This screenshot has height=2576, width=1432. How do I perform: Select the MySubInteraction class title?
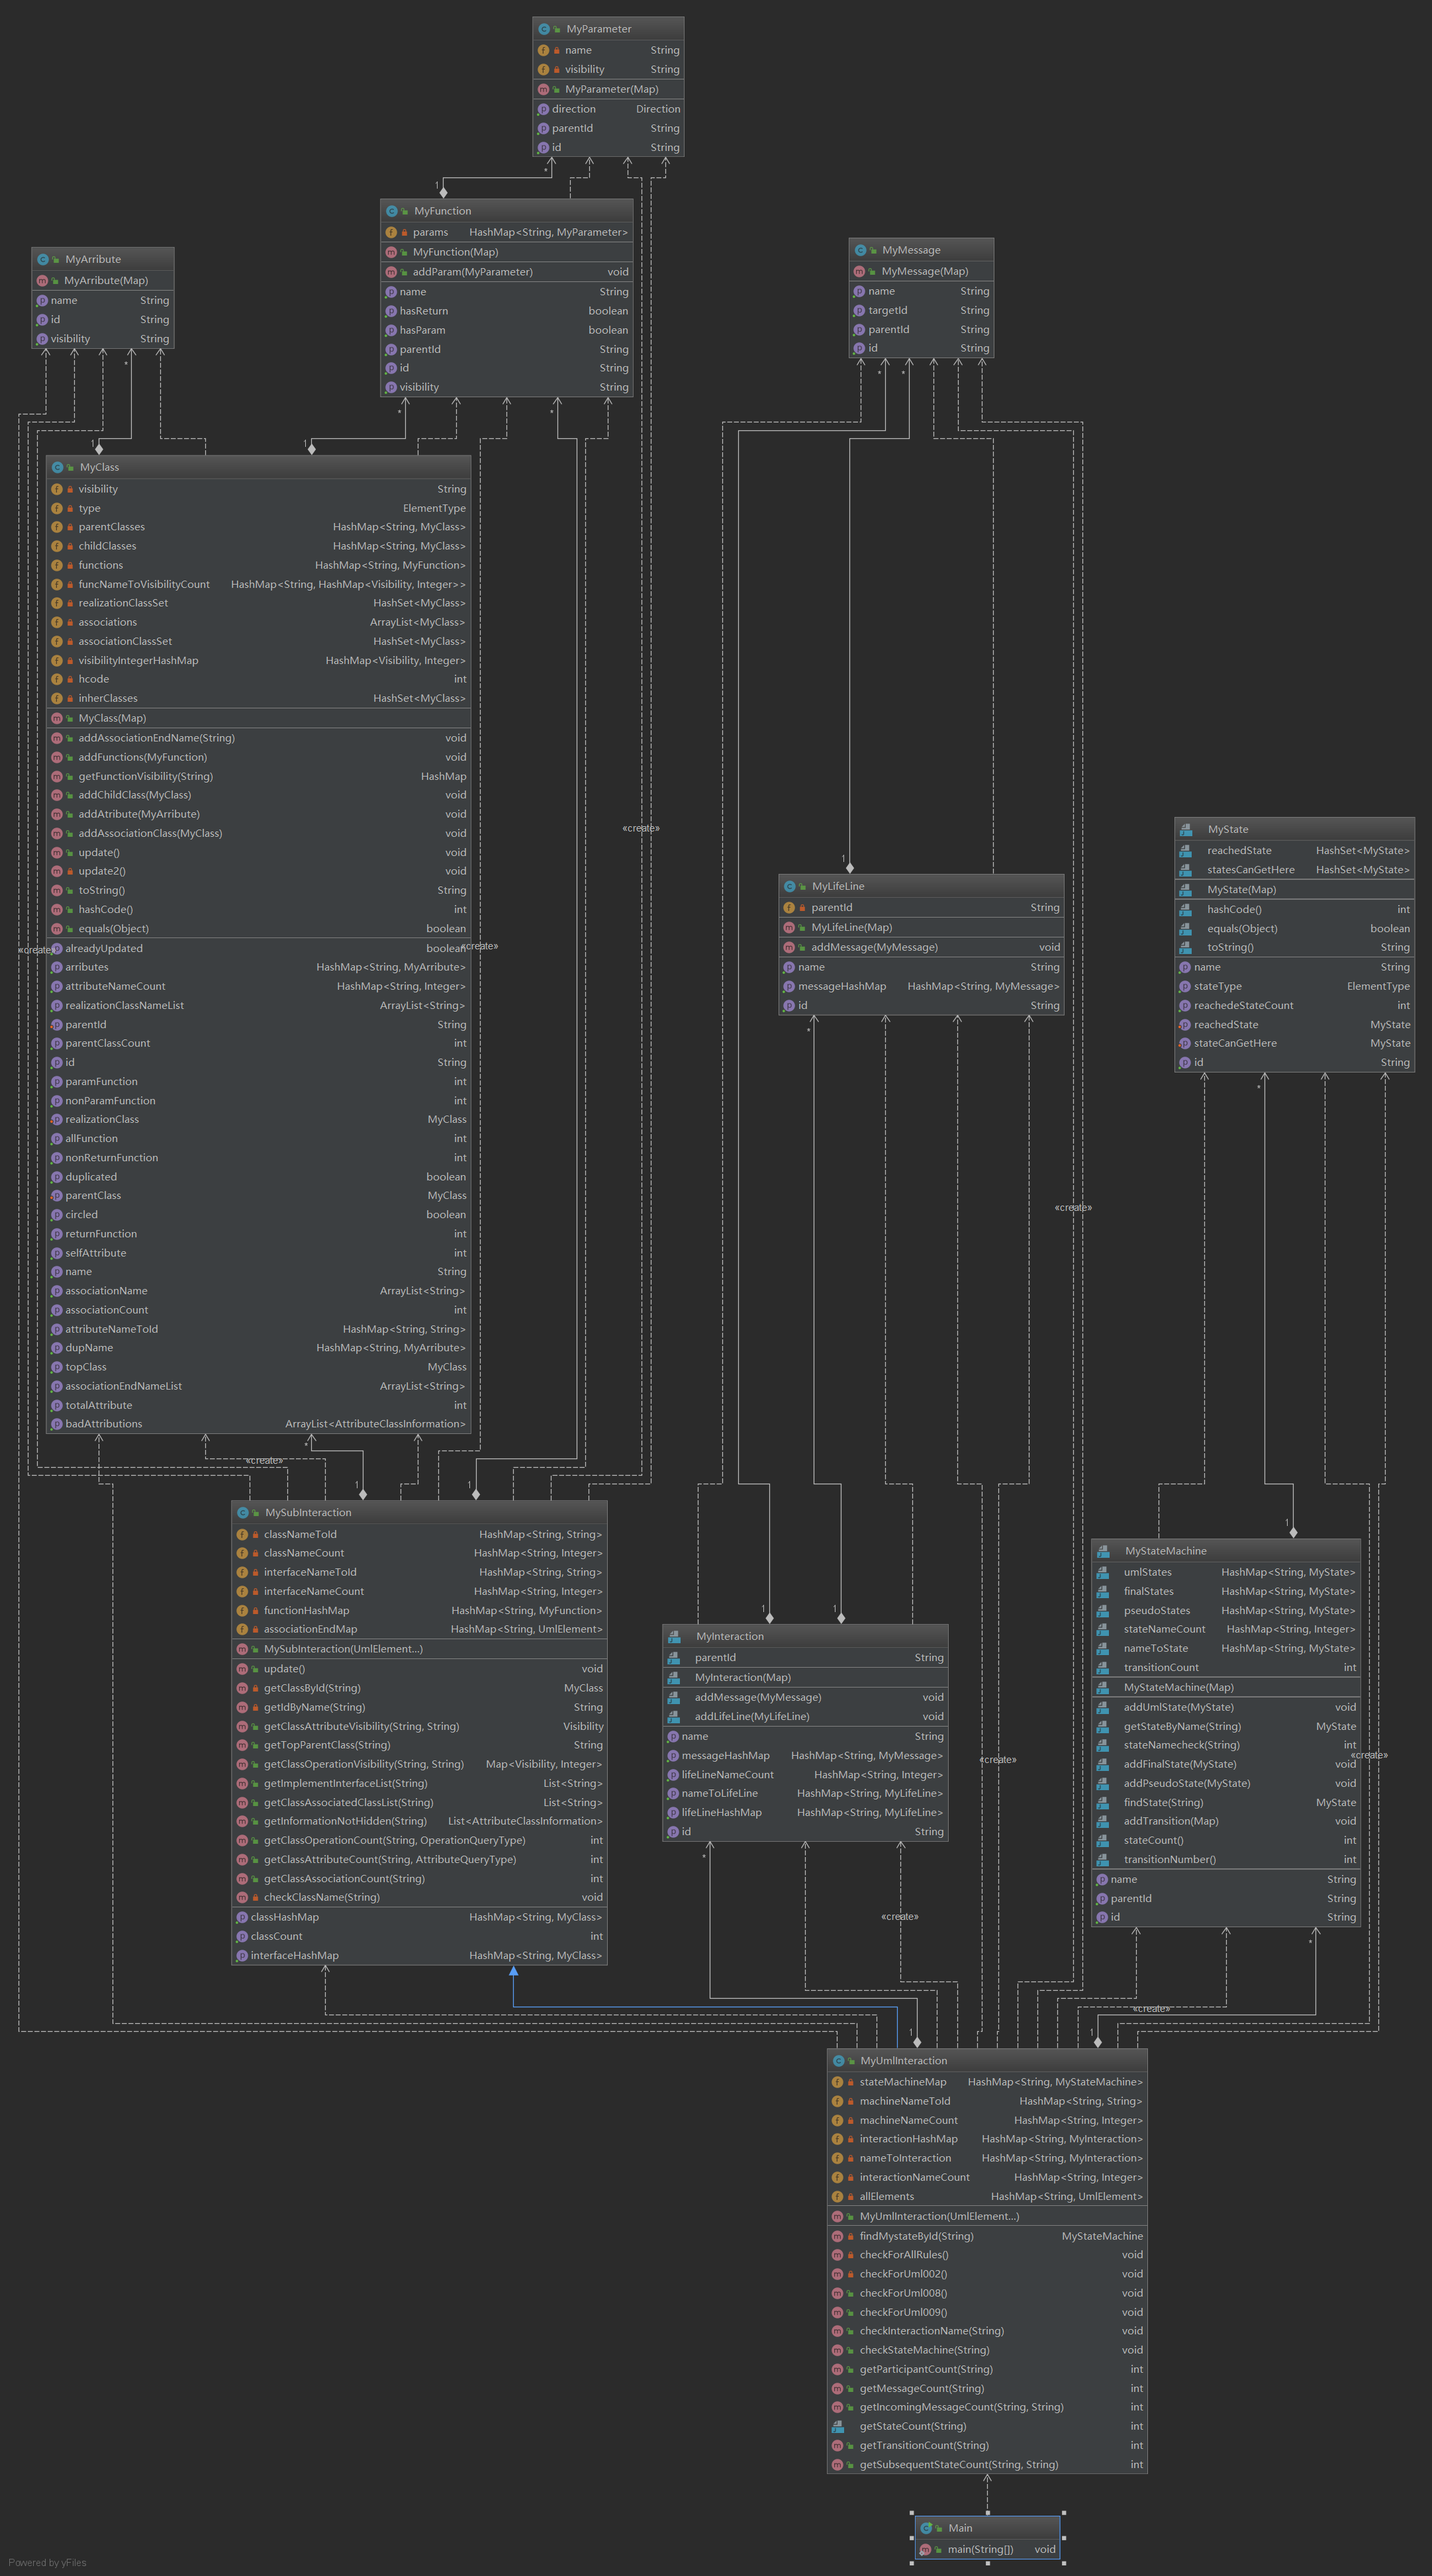[308, 1512]
